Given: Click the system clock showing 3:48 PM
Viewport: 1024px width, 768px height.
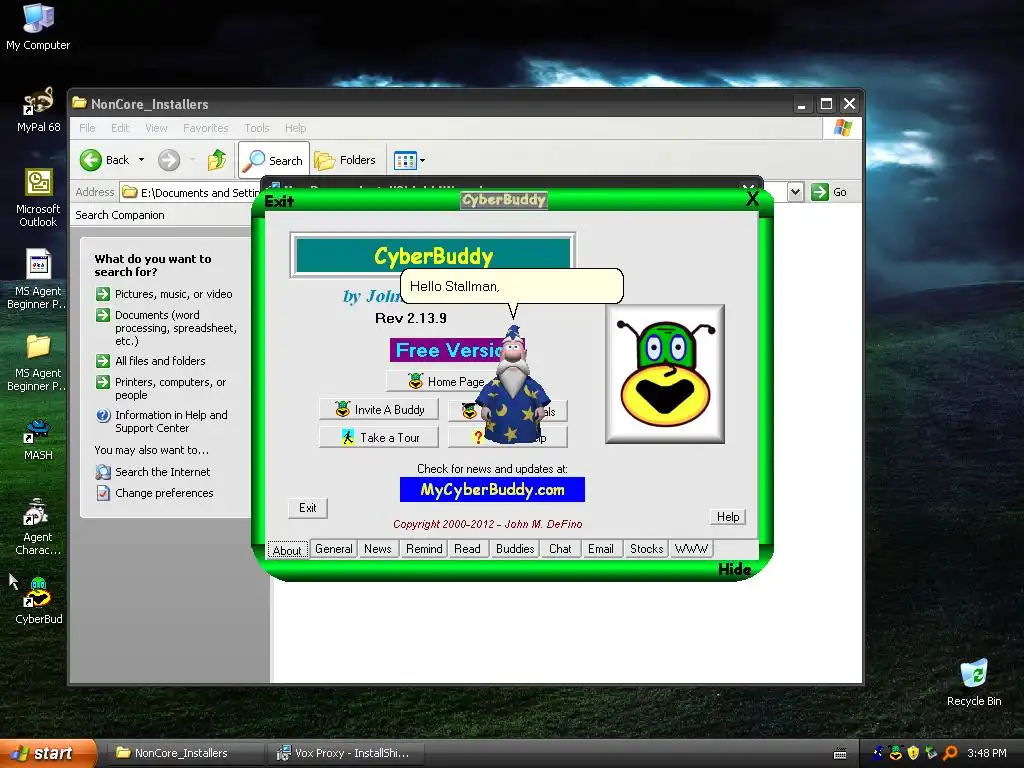Looking at the screenshot, I should click(x=986, y=753).
